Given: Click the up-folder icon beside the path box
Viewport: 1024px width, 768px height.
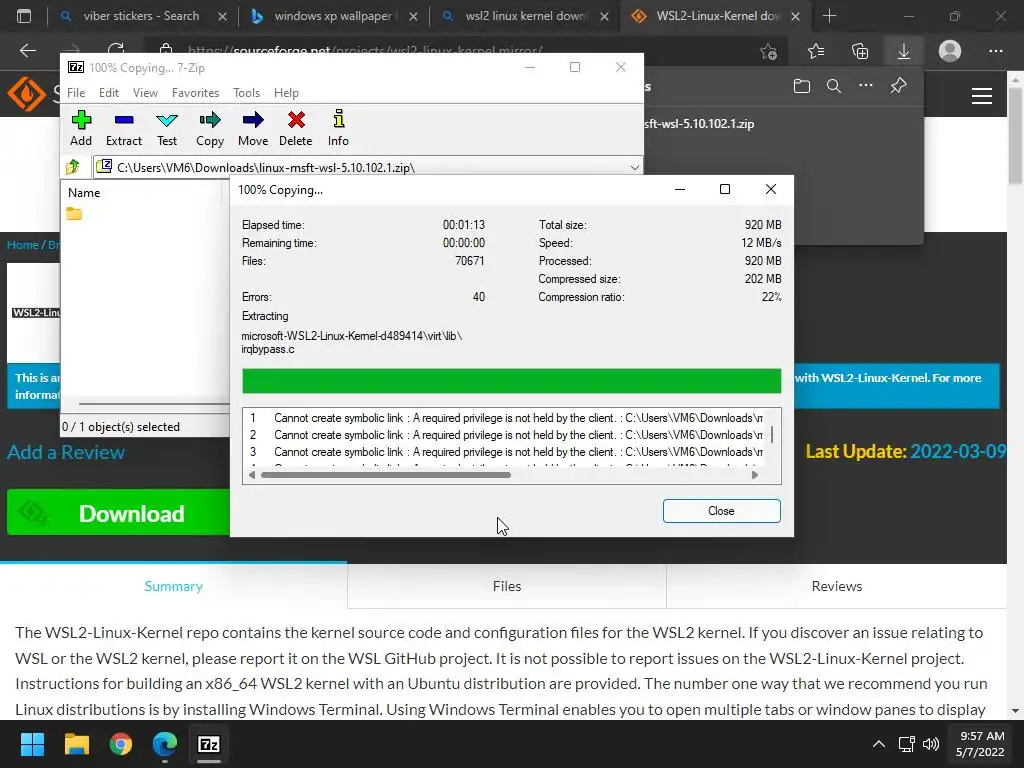Looking at the screenshot, I should point(72,167).
